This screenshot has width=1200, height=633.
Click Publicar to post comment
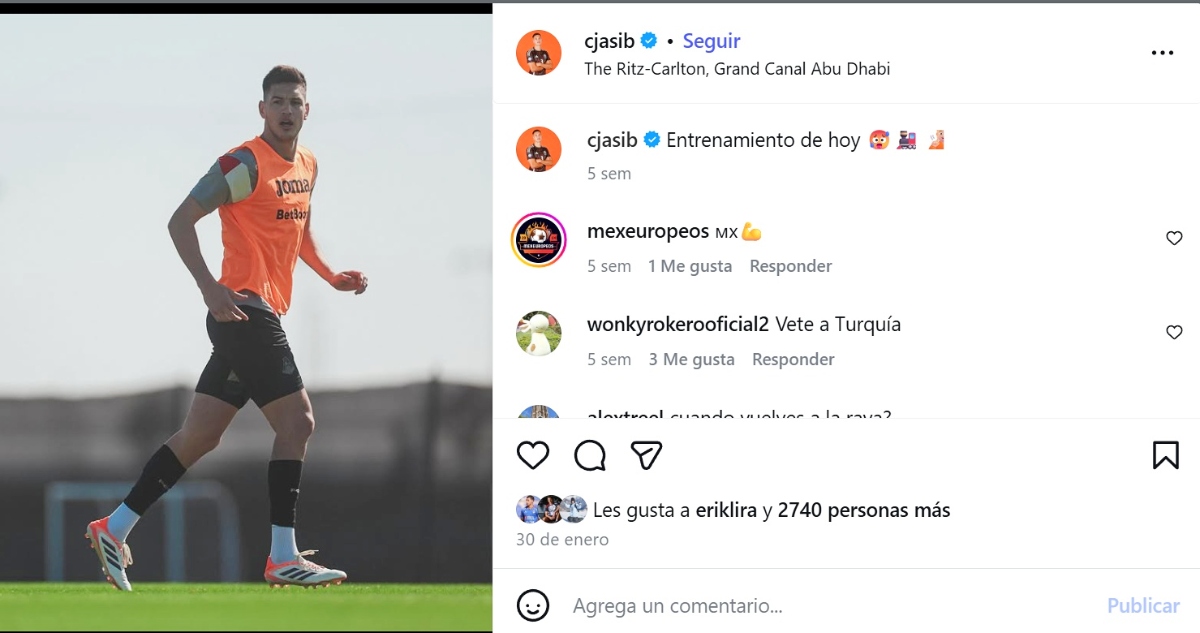pos(1143,606)
